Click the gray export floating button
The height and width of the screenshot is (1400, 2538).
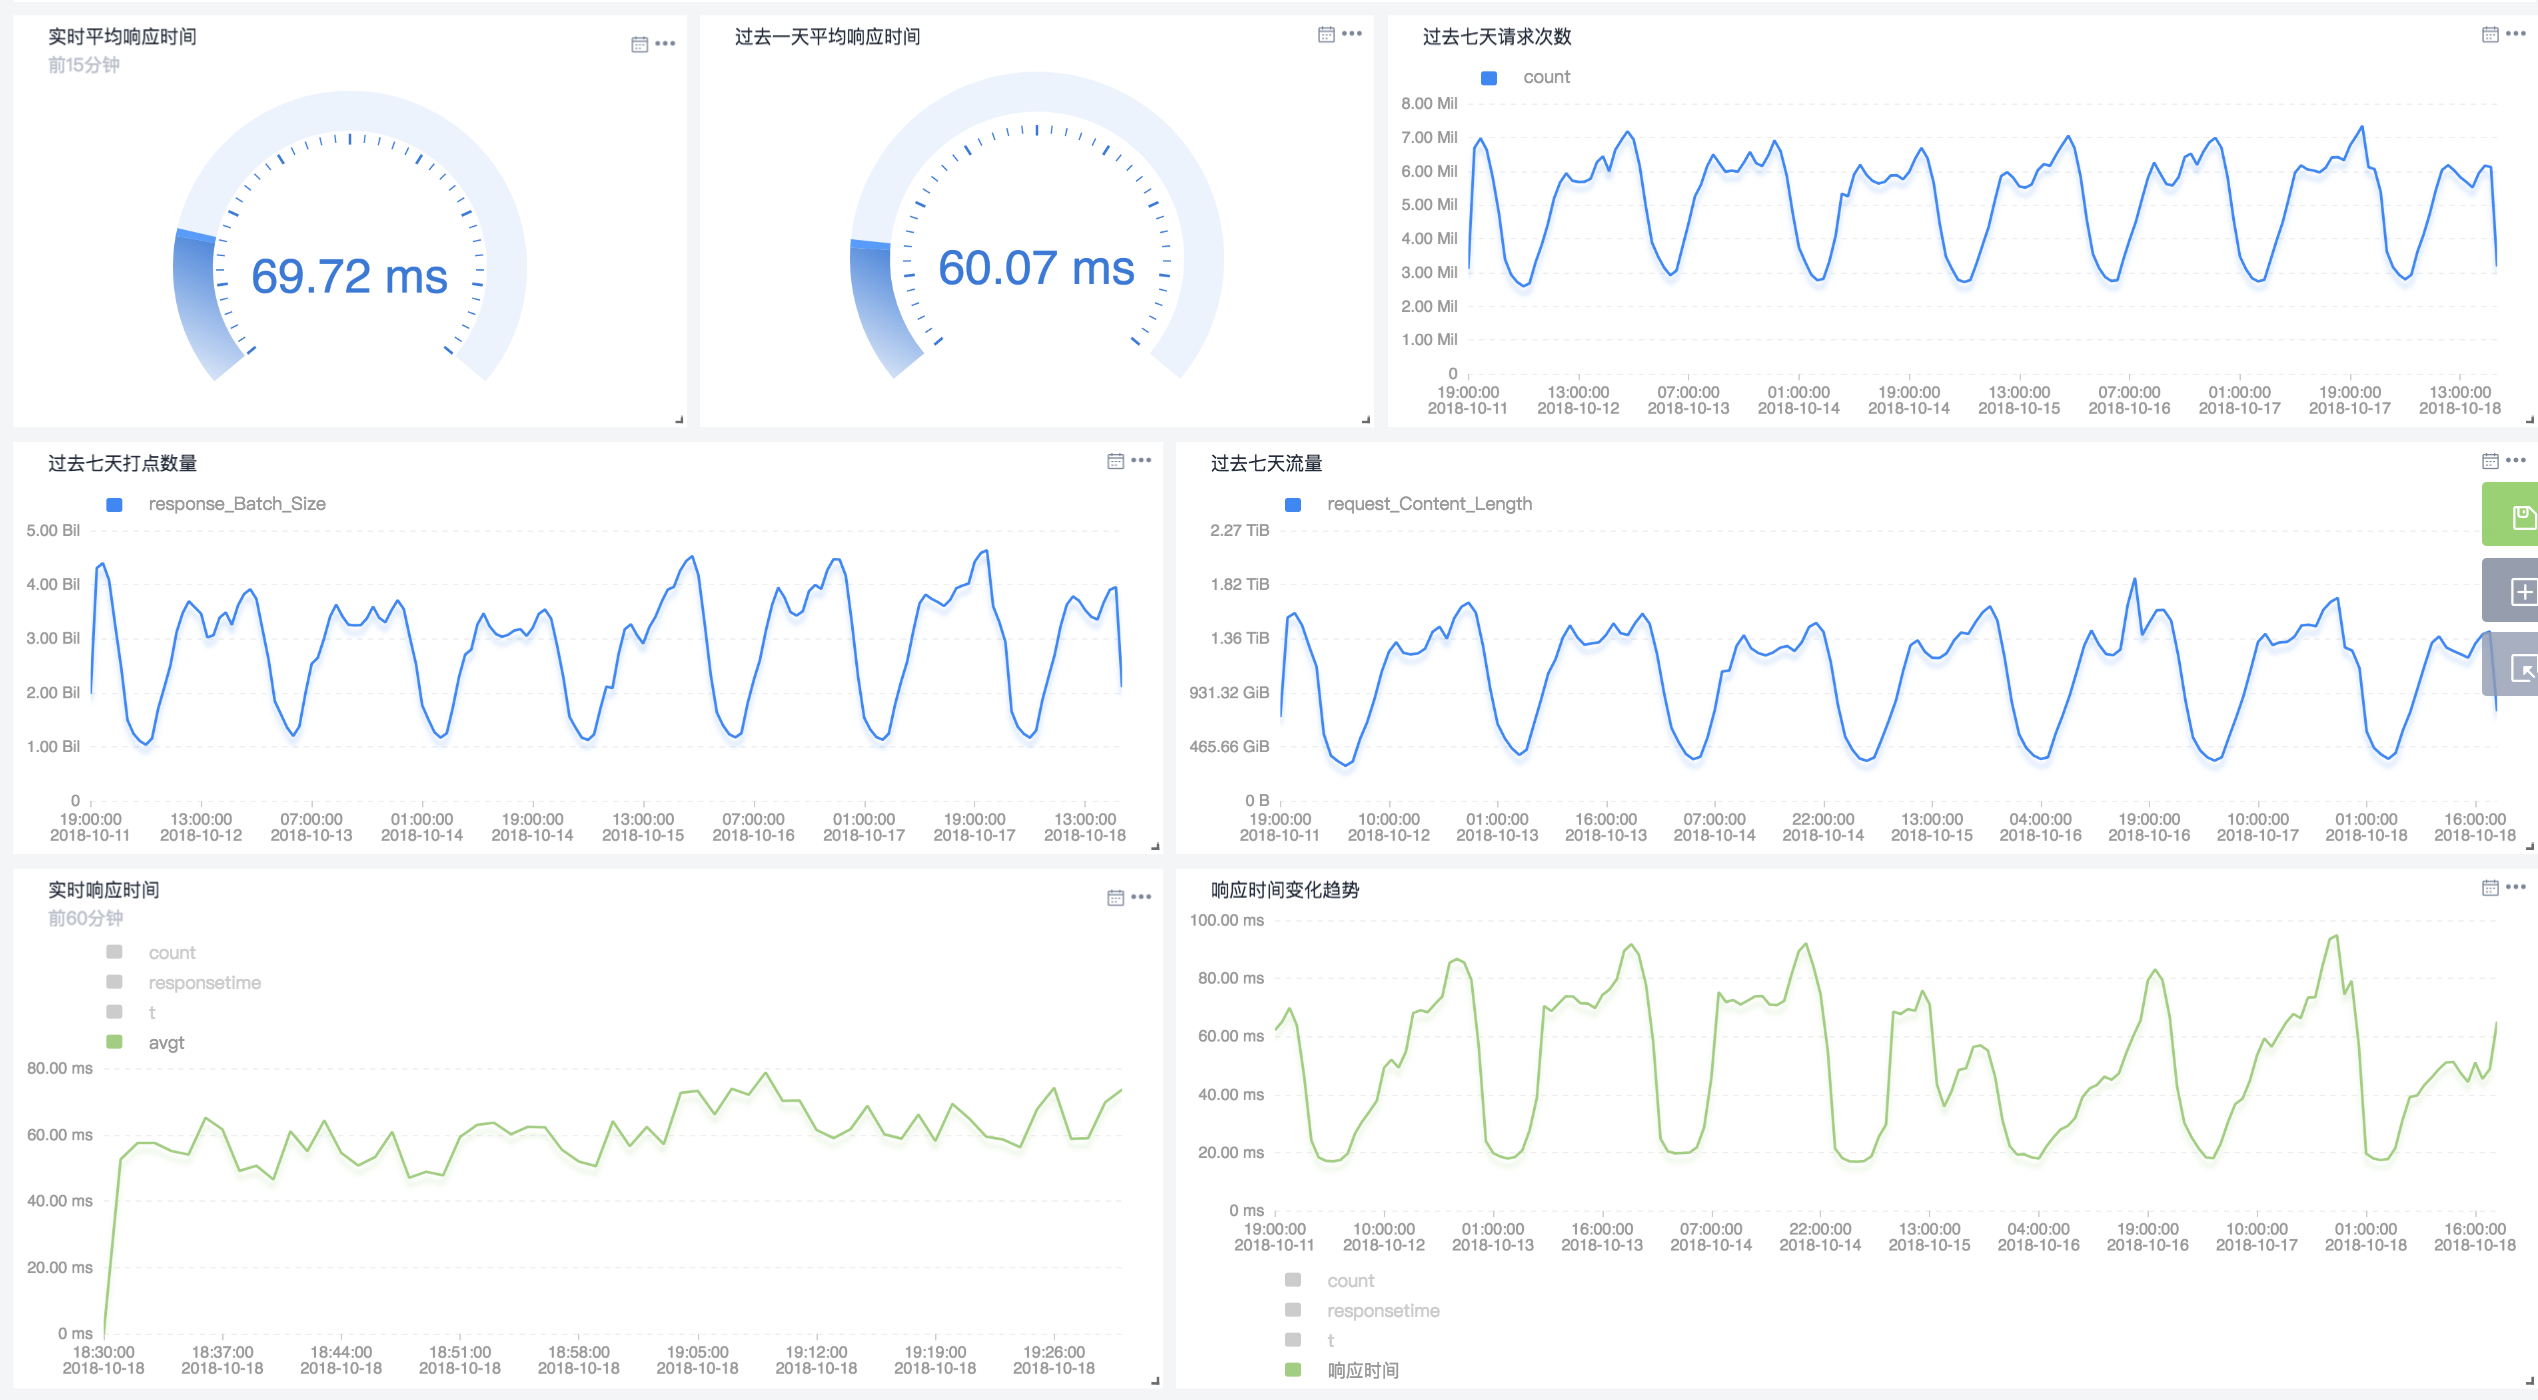tap(2512, 666)
